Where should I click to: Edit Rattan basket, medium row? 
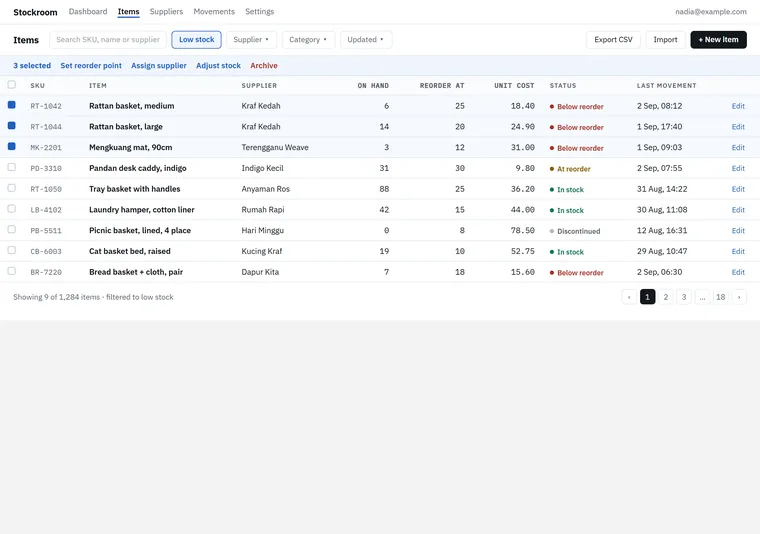point(738,106)
